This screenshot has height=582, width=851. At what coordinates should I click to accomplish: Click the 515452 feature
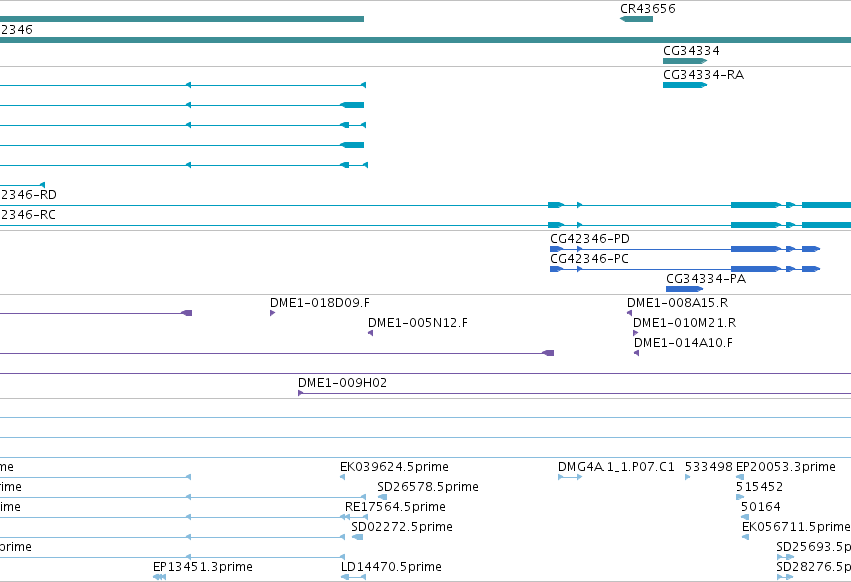pos(740,497)
